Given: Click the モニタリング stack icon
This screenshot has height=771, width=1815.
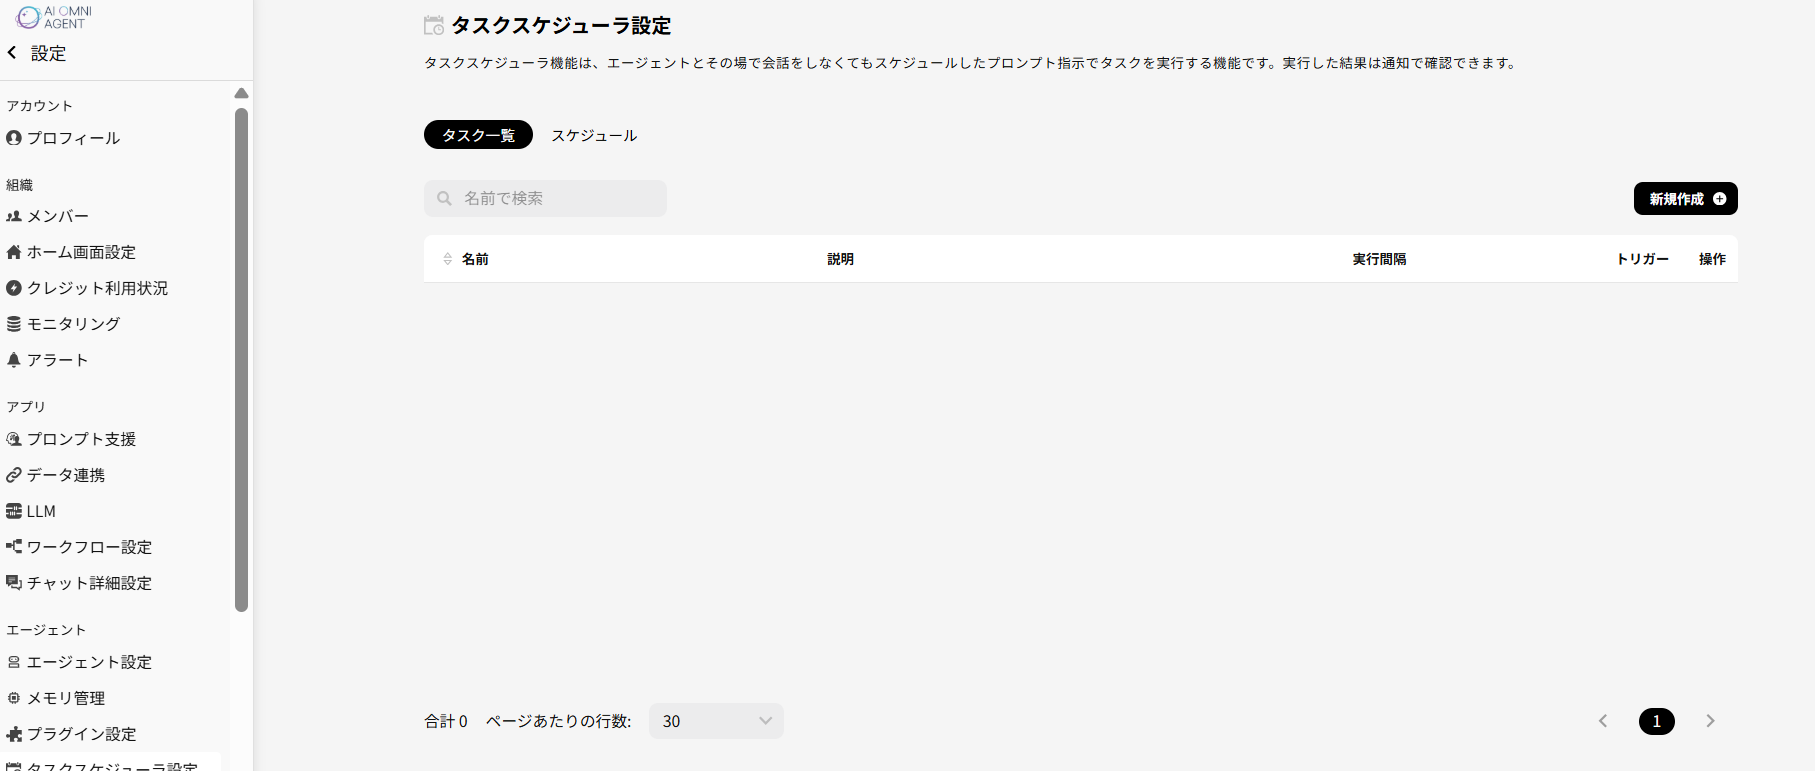Looking at the screenshot, I should (14, 324).
